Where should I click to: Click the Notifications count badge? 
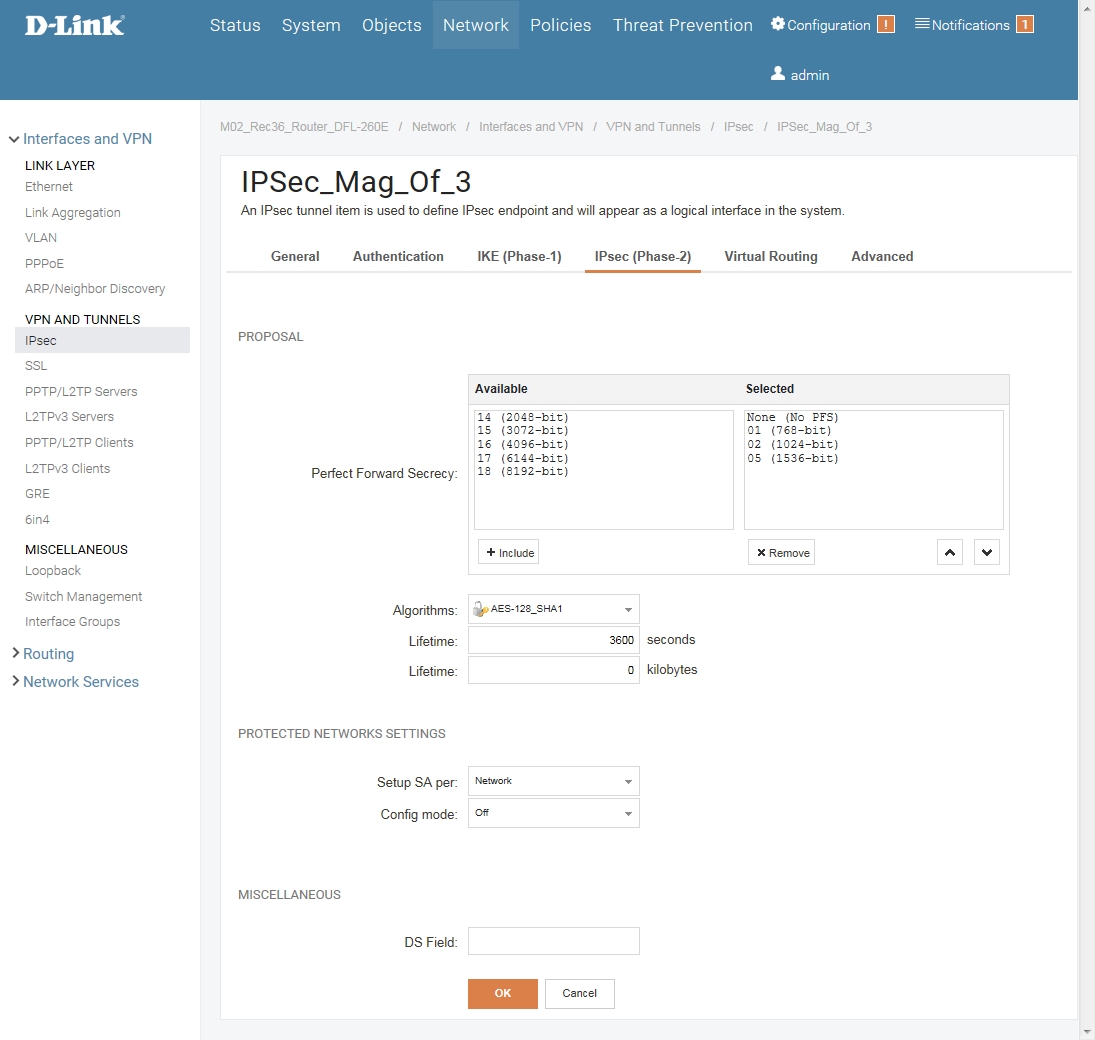coord(1024,25)
